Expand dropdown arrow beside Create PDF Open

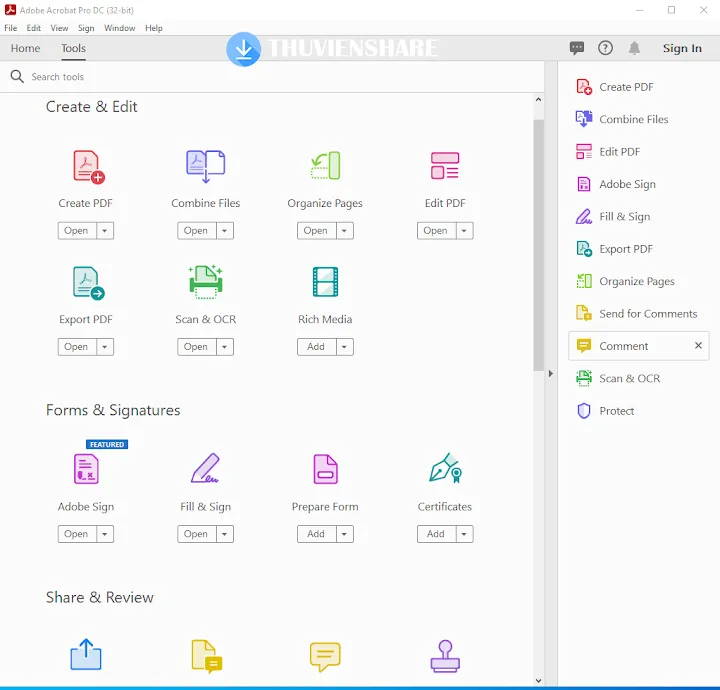pos(105,230)
